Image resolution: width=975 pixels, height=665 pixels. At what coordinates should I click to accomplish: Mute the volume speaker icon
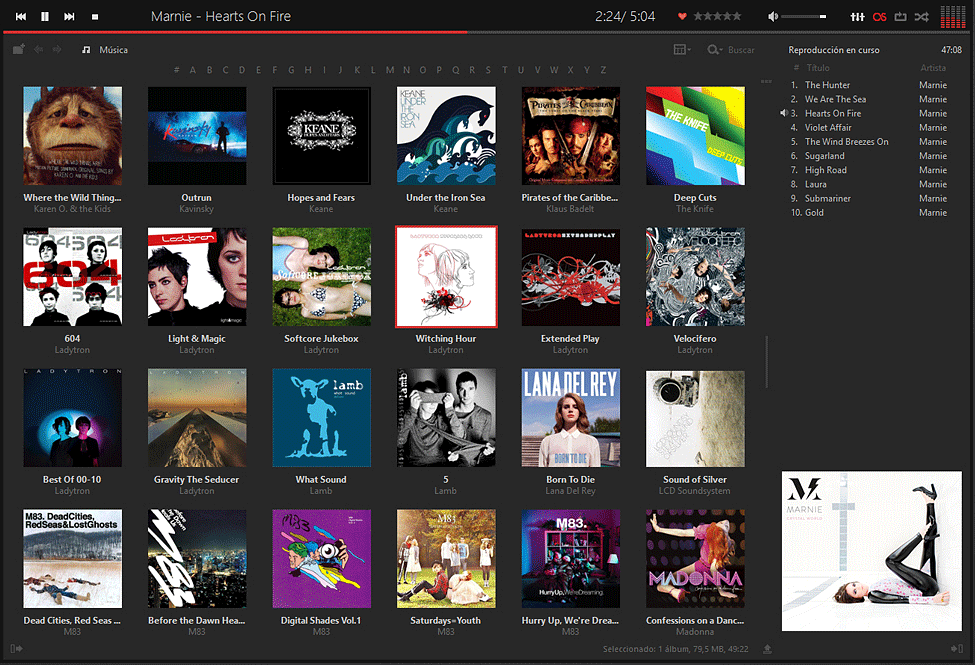pos(772,17)
